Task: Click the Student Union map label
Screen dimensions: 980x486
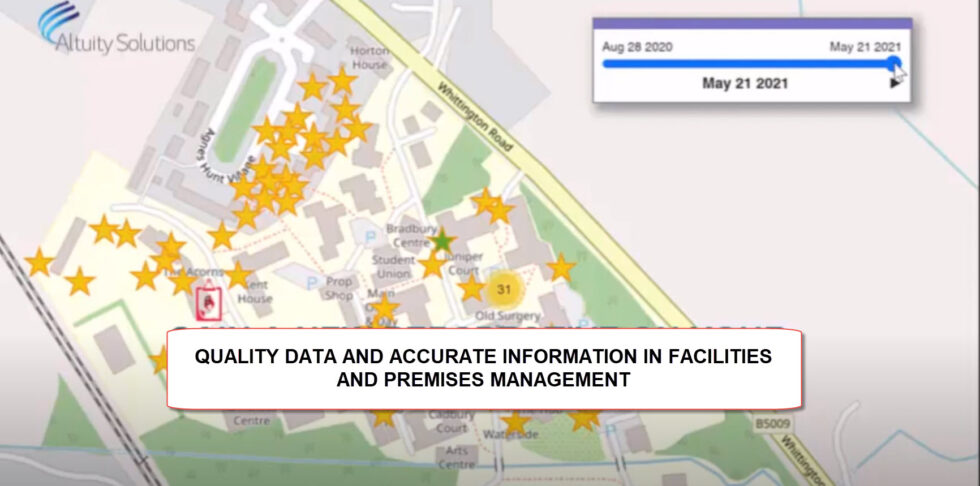Action: tap(393, 267)
